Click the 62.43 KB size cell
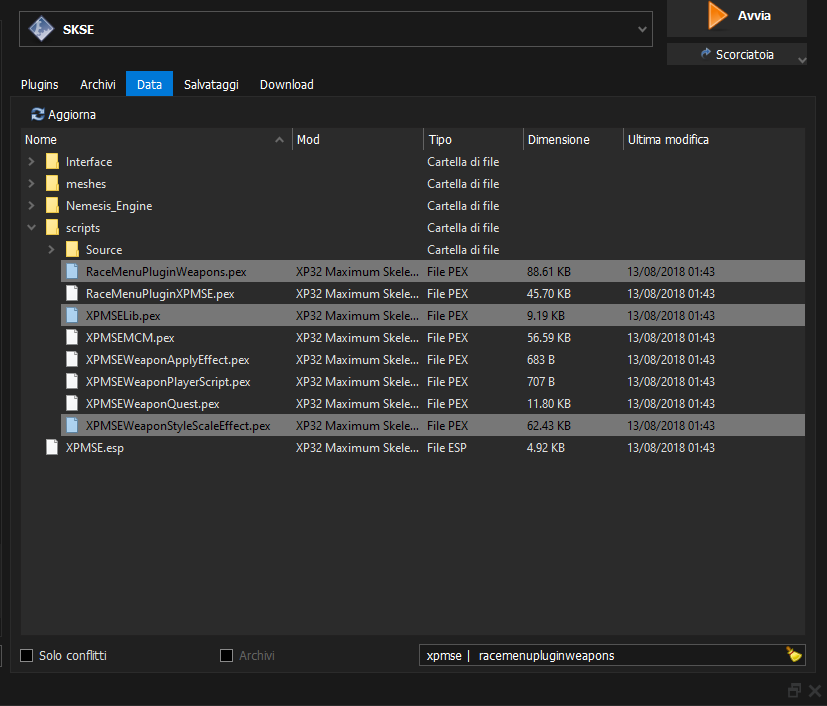The width and height of the screenshot is (827, 706). coord(549,425)
